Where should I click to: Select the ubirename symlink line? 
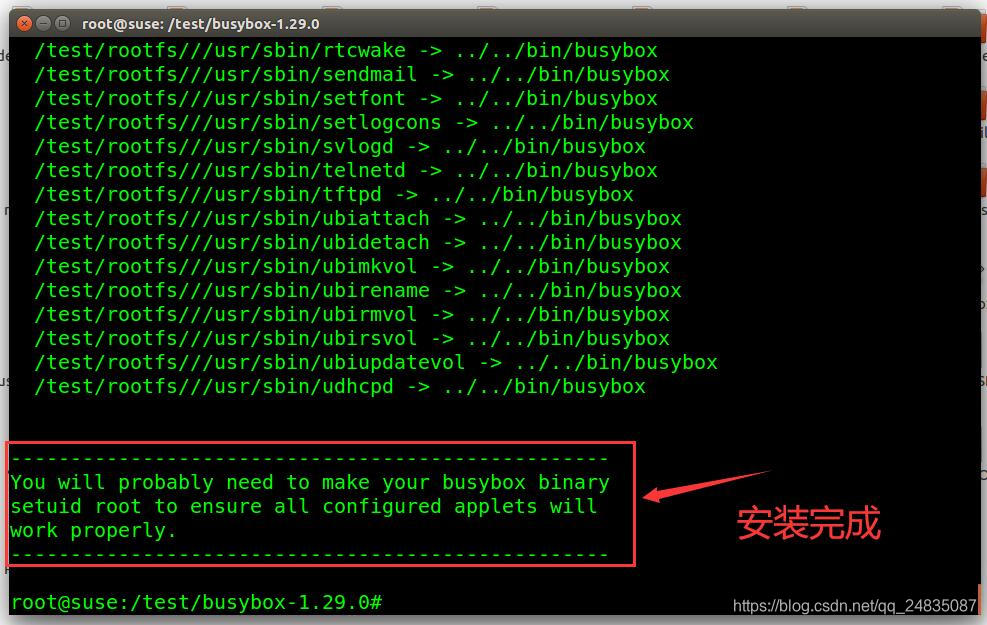tap(358, 290)
